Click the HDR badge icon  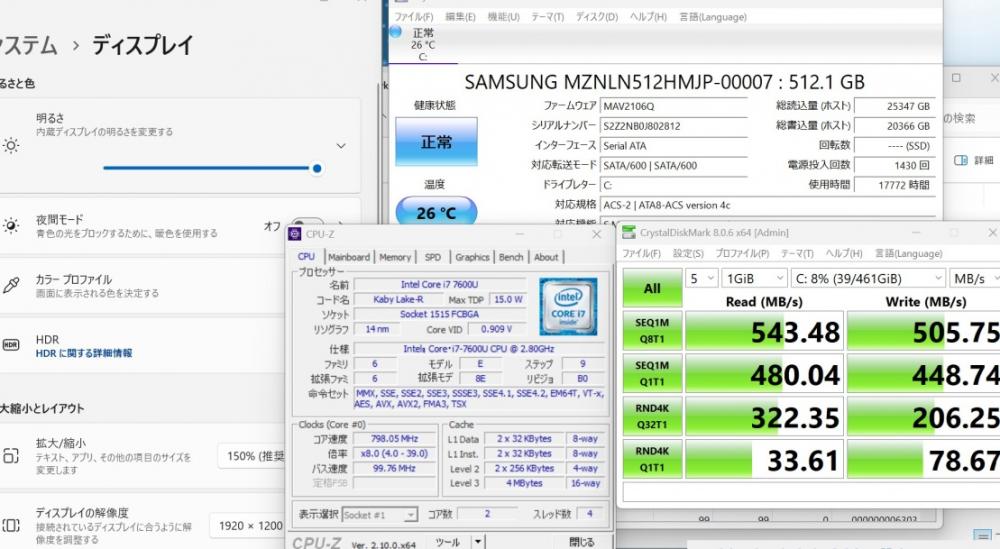click(x=11, y=345)
